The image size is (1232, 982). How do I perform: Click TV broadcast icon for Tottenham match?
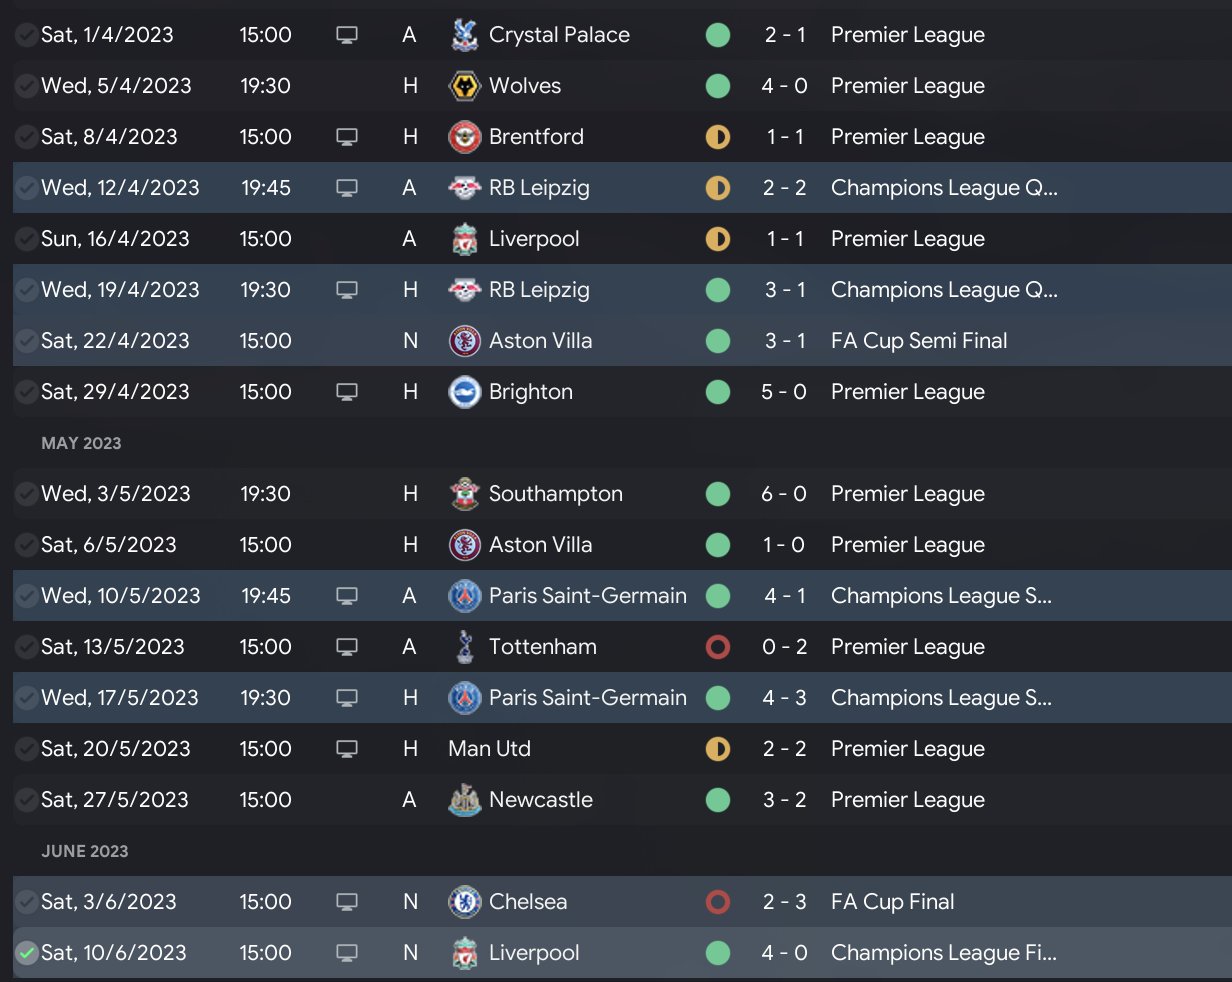click(347, 647)
